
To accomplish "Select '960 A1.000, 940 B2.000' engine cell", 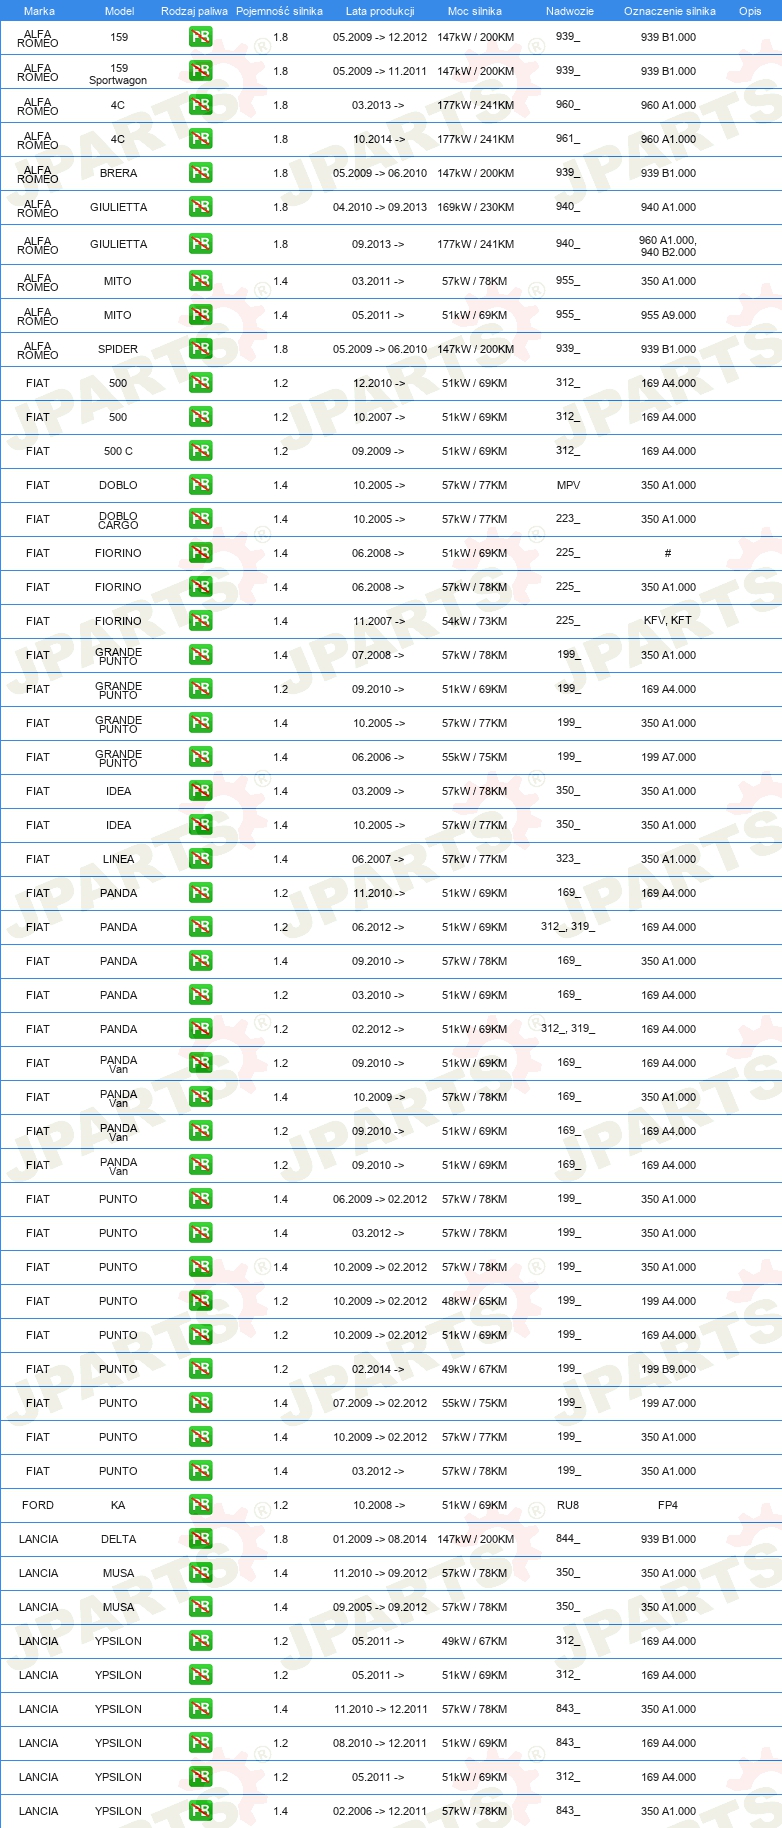I will point(668,246).
